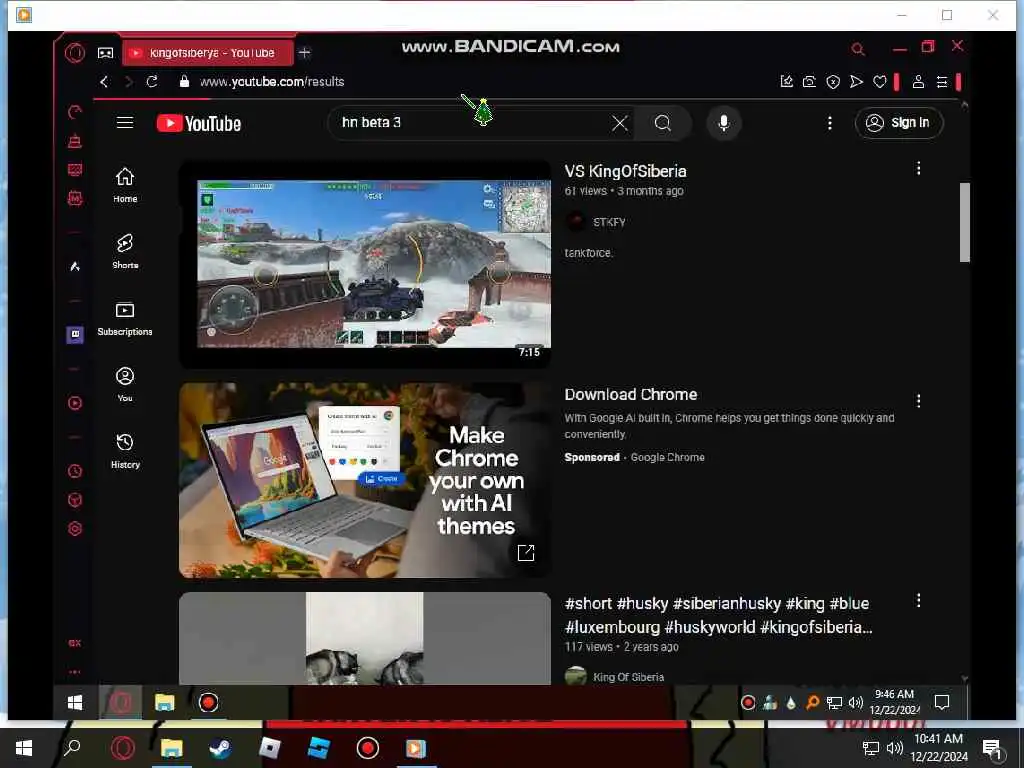Viewport: 1024px width, 768px height.
Task: Reload the YouTube results page
Action: pos(152,82)
